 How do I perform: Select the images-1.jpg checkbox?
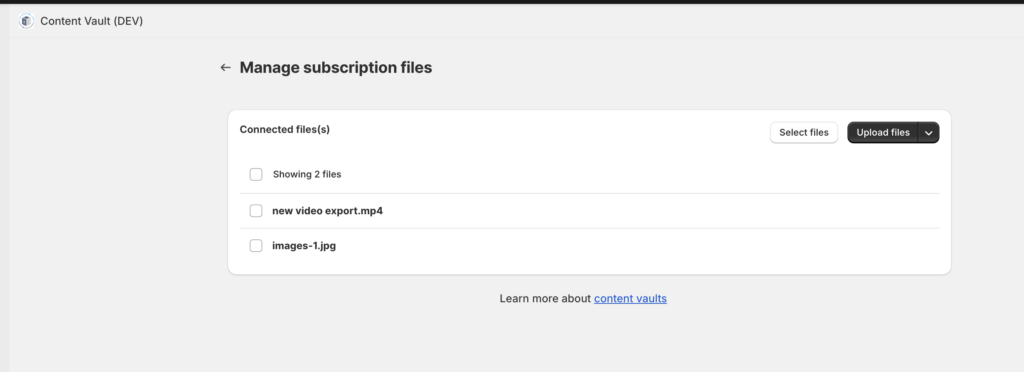pyautogui.click(x=256, y=246)
